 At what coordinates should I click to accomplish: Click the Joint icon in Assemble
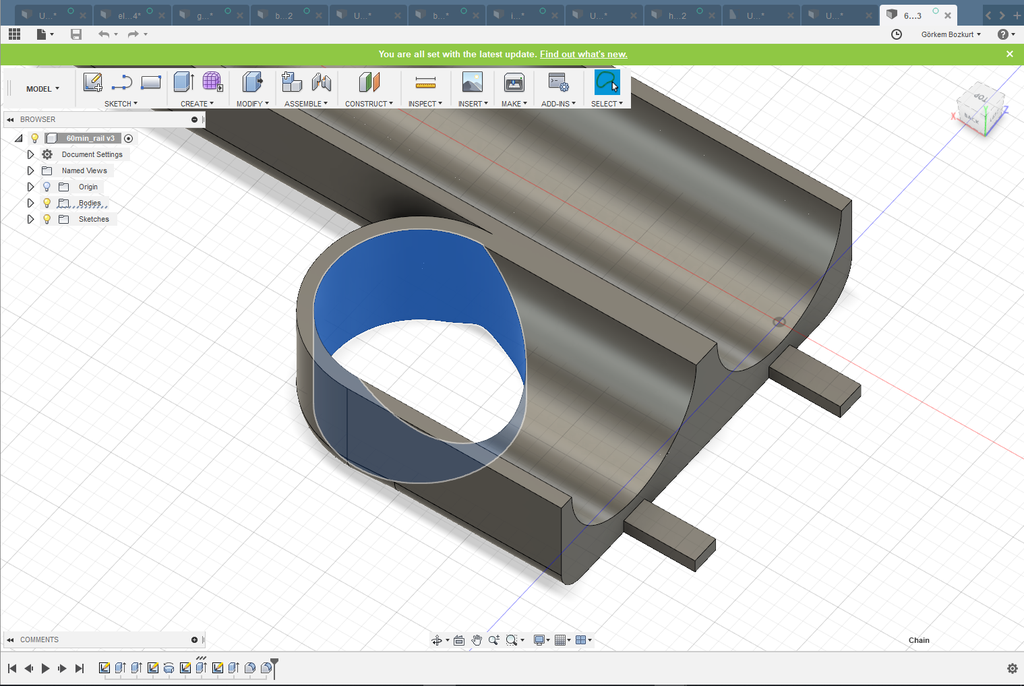pyautogui.click(x=321, y=83)
